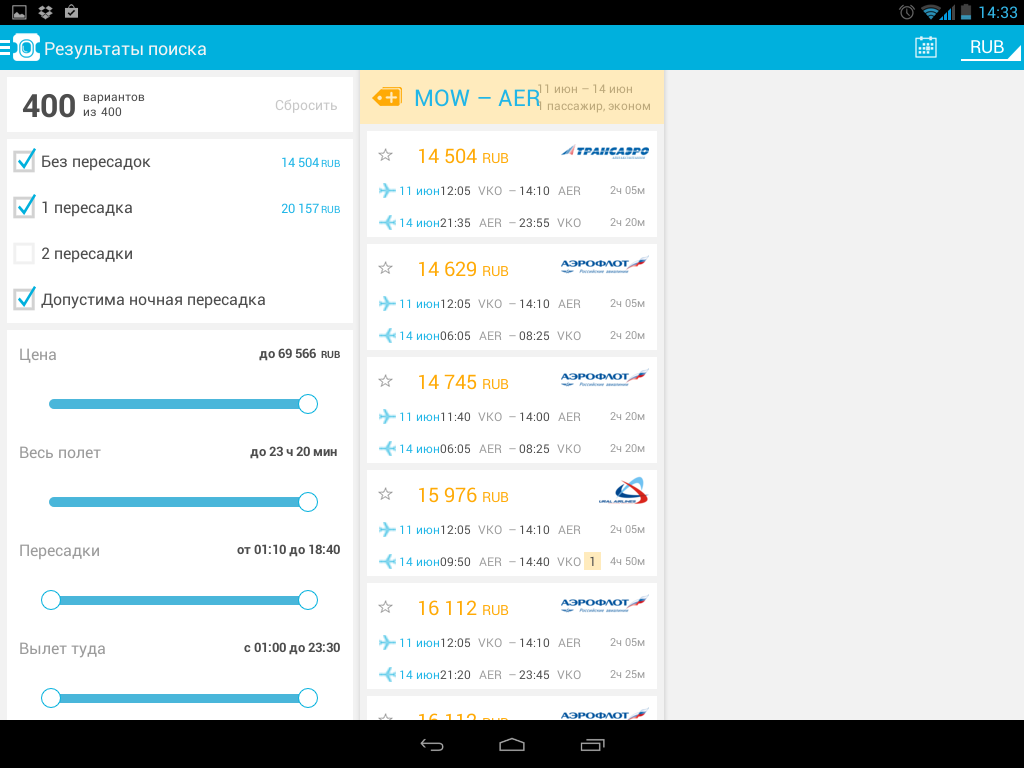Open the RUB currency dropdown
Image resolution: width=1024 pixels, height=768 pixels.
click(989, 47)
